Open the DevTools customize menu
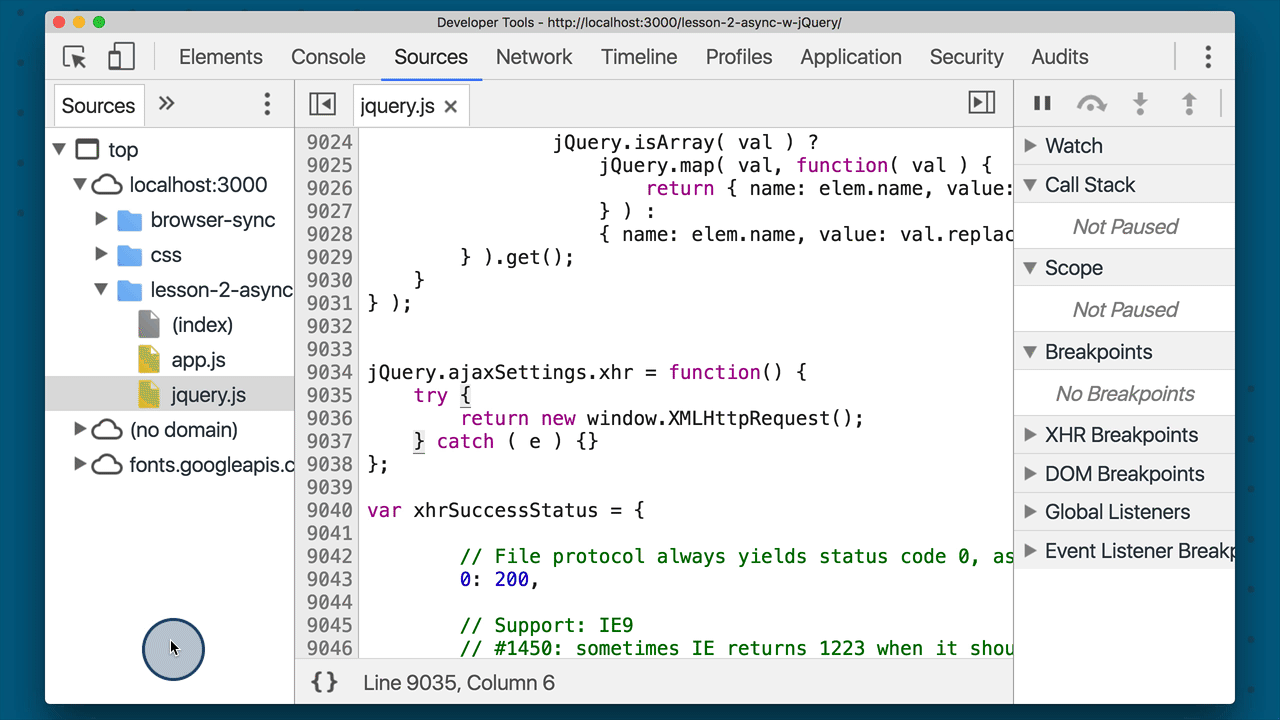This screenshot has height=720, width=1280. tap(1208, 57)
